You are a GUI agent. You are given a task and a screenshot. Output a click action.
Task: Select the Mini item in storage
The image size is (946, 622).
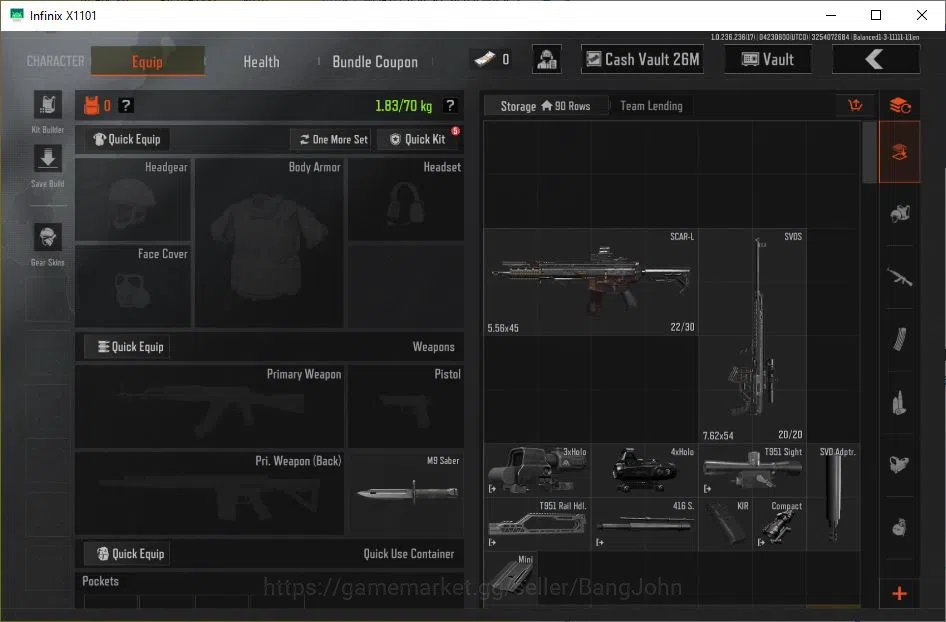click(x=510, y=578)
